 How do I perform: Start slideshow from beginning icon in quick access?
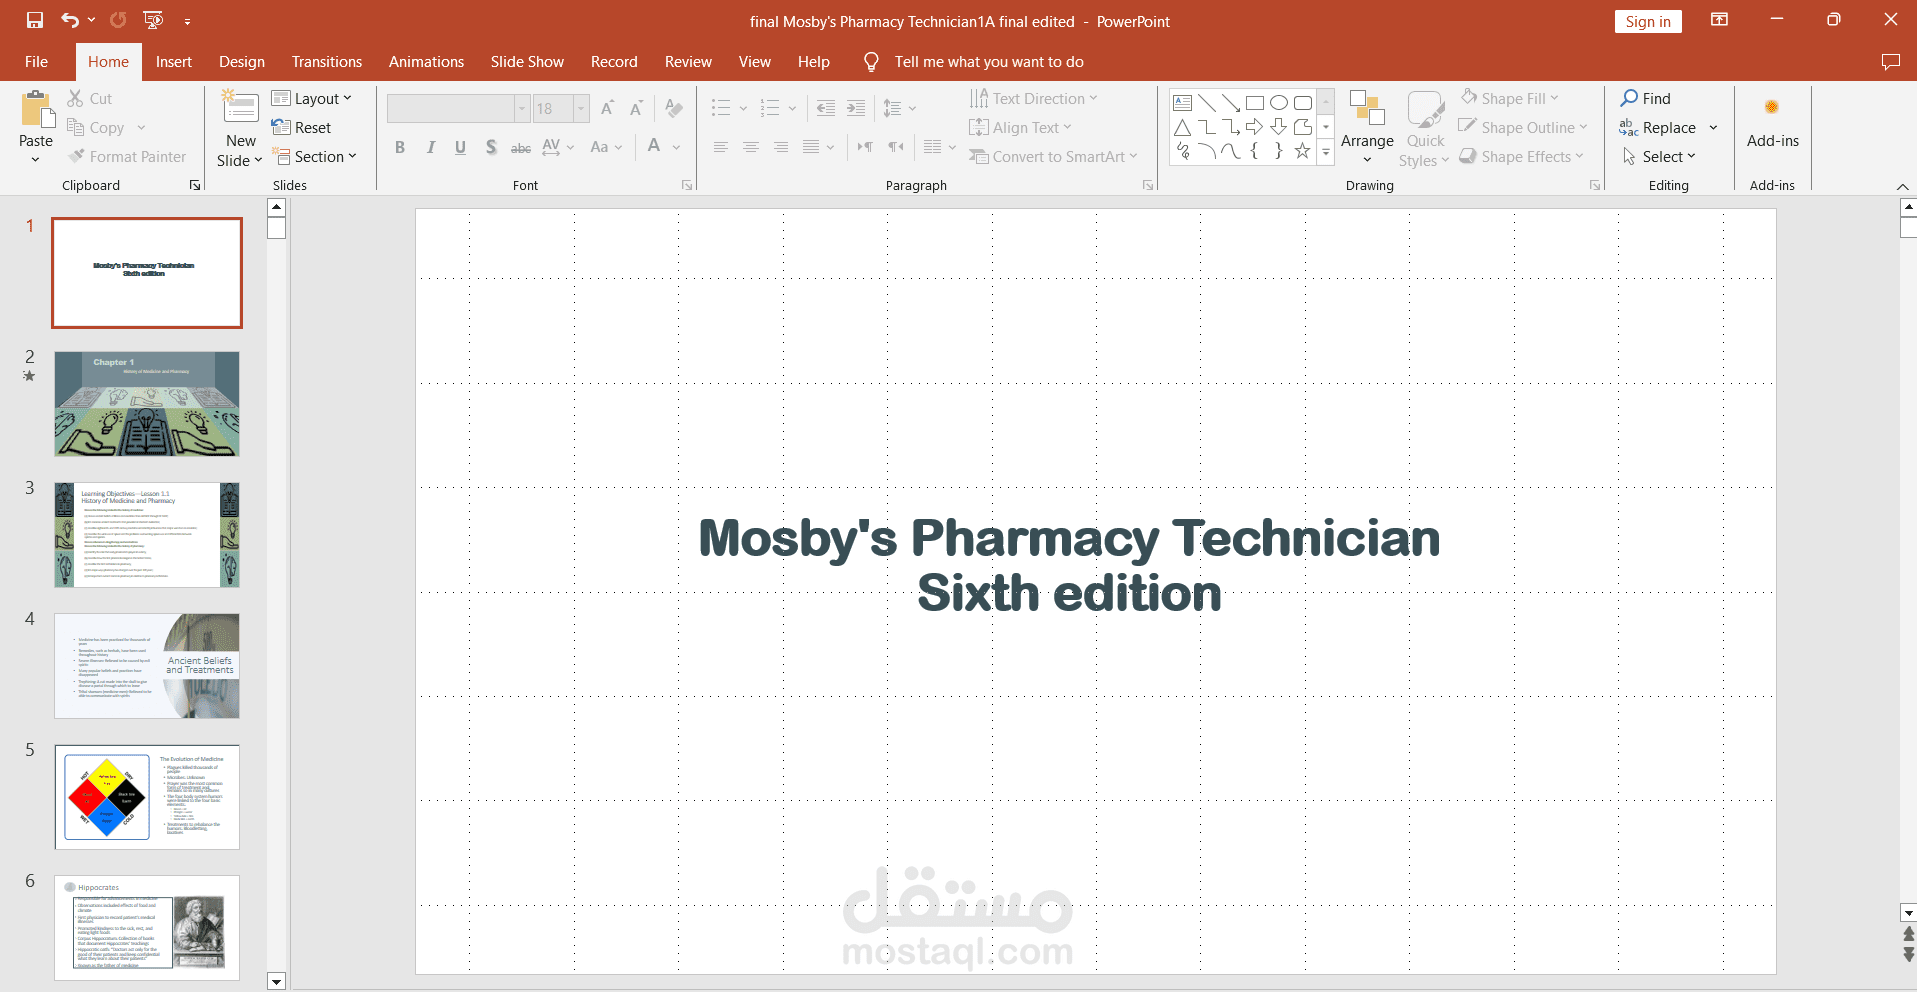[153, 20]
